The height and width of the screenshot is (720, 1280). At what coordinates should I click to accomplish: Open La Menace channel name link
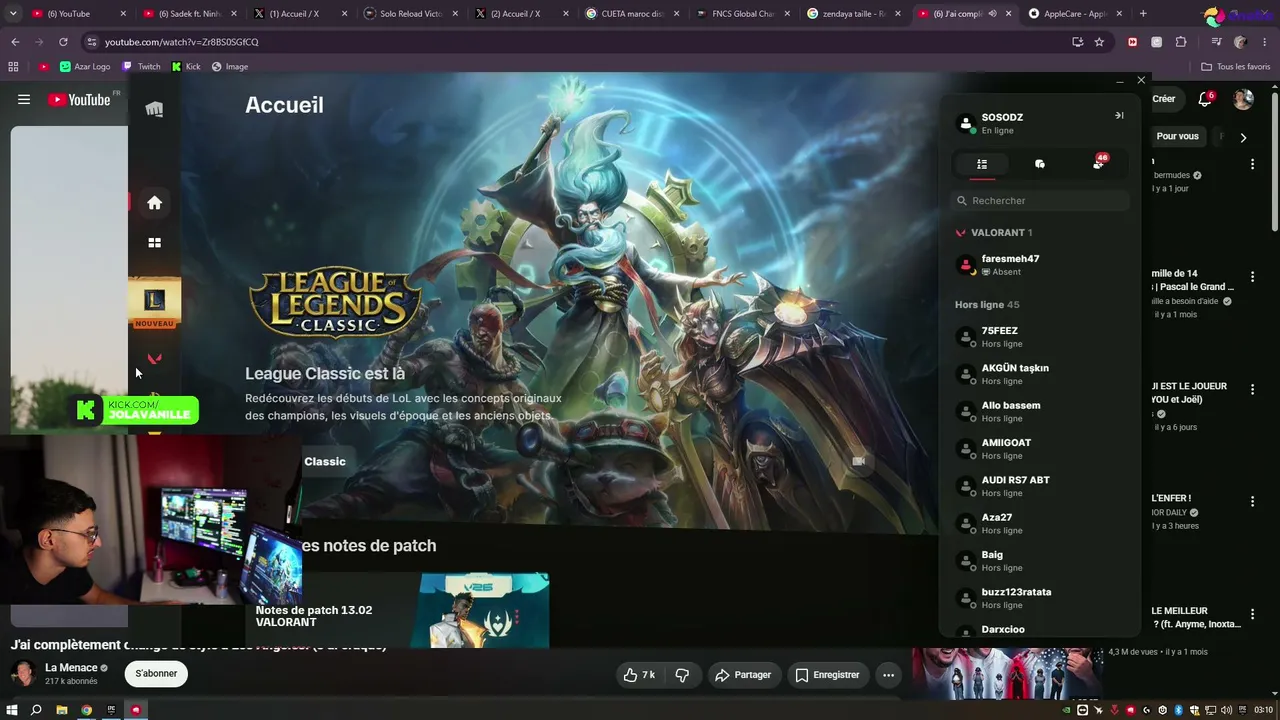coord(71,668)
